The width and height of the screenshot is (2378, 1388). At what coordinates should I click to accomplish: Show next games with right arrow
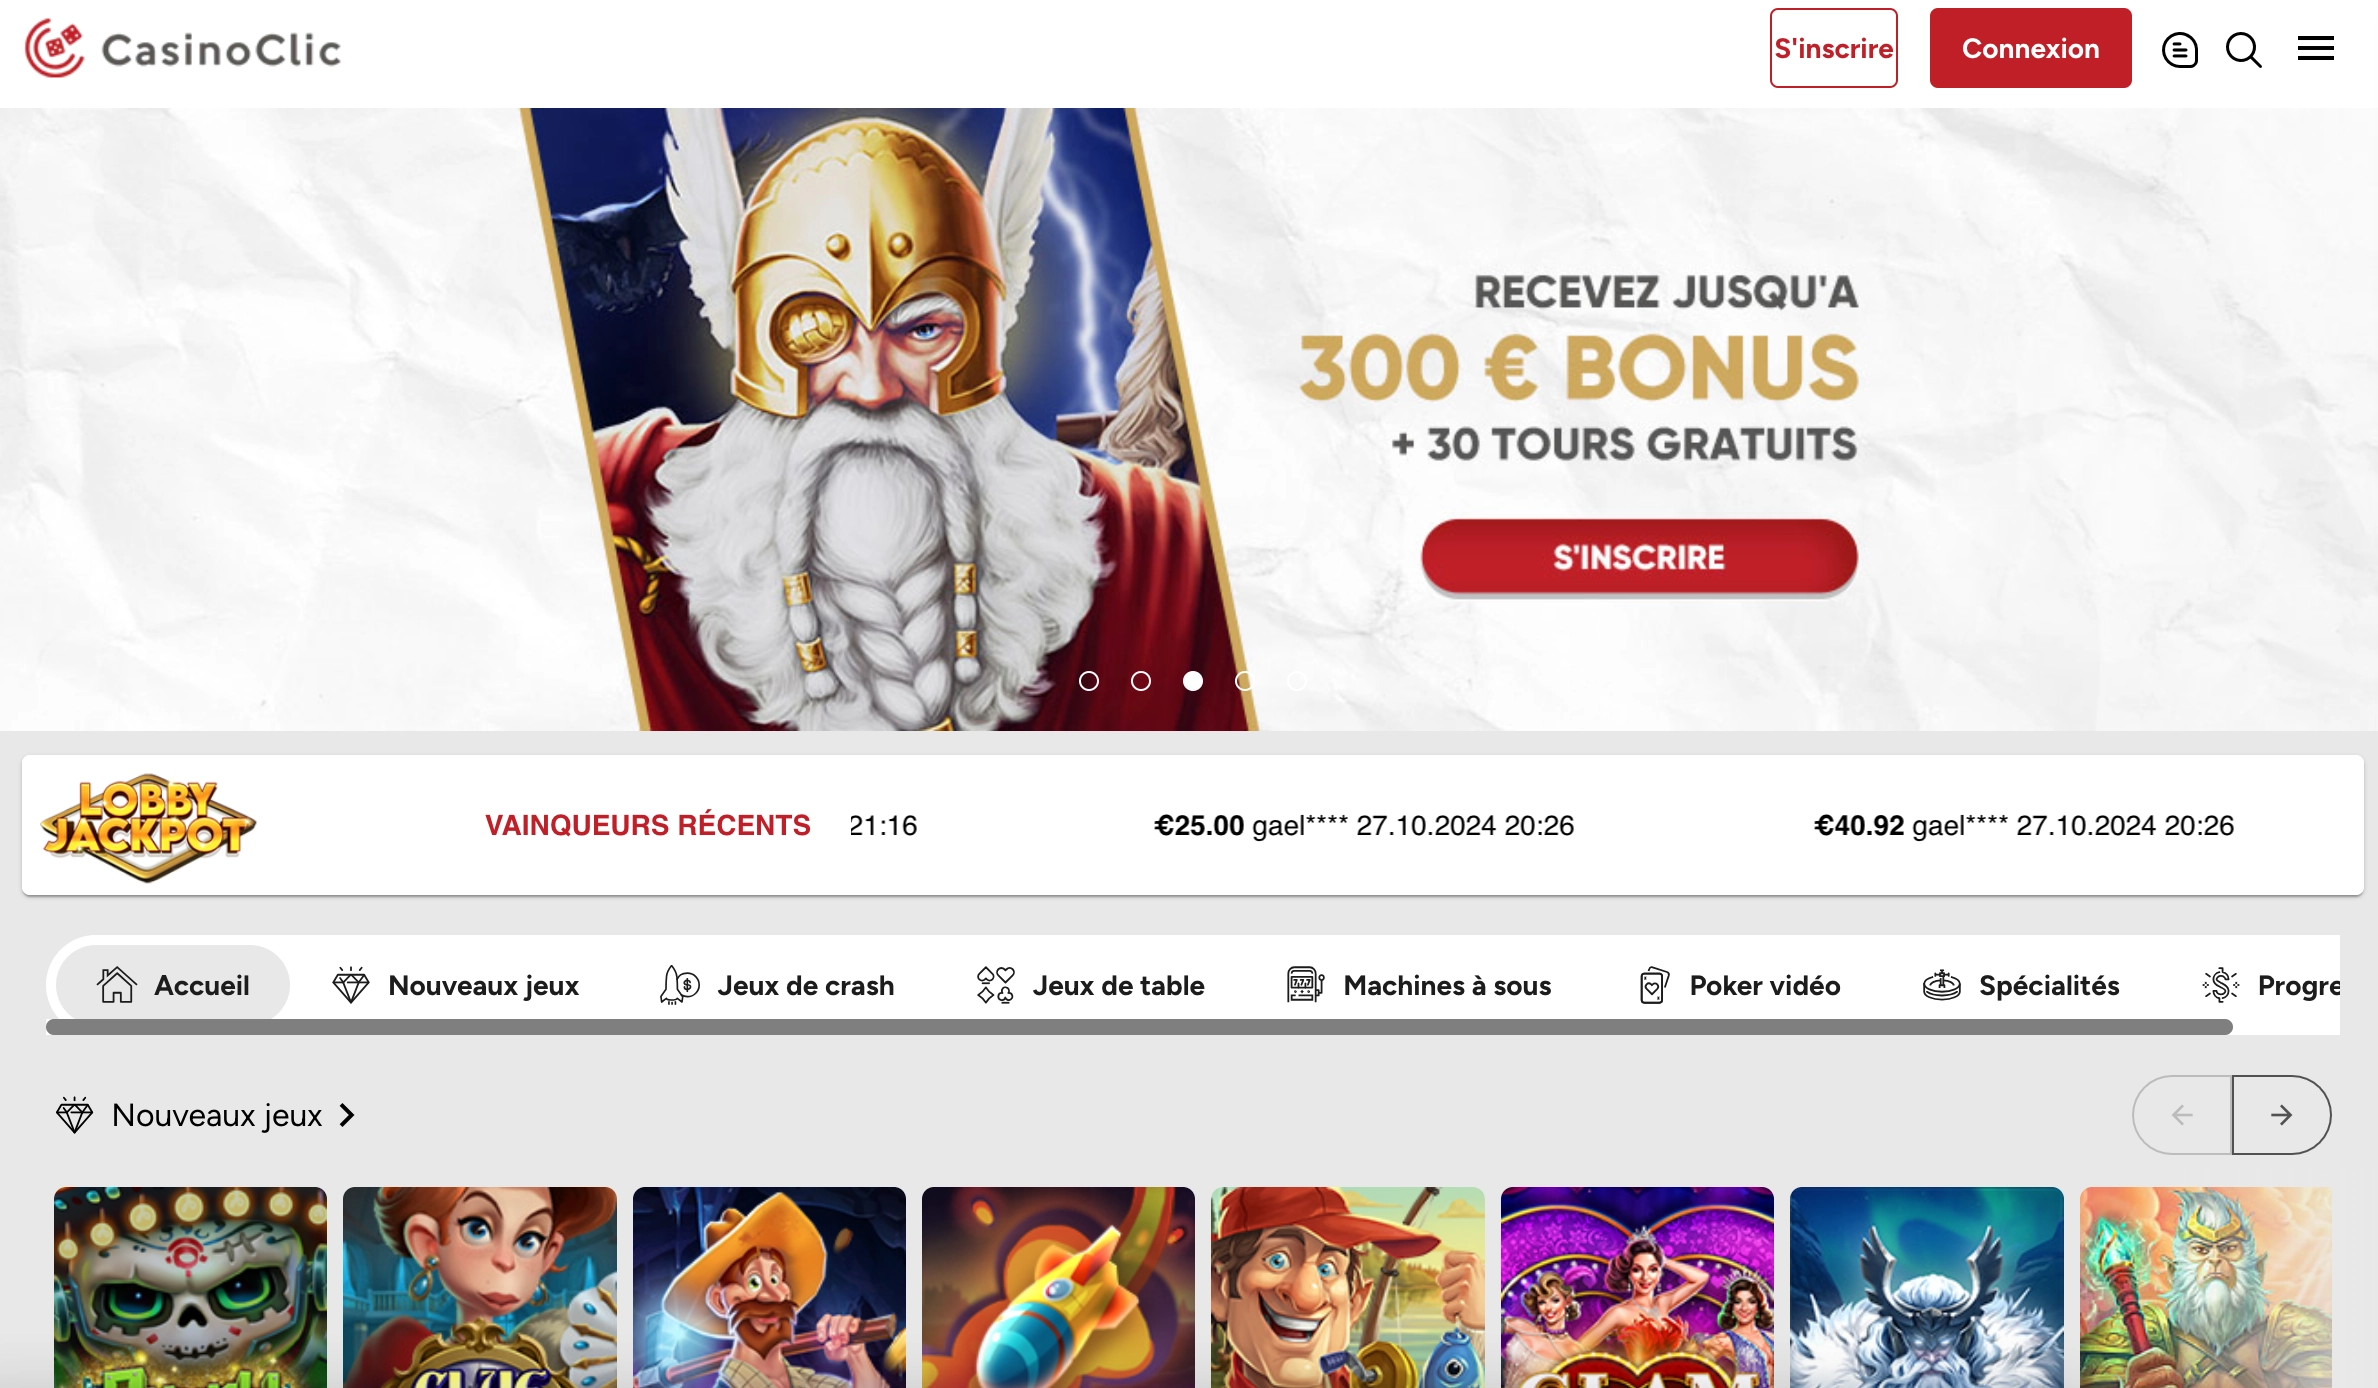[x=2281, y=1115]
